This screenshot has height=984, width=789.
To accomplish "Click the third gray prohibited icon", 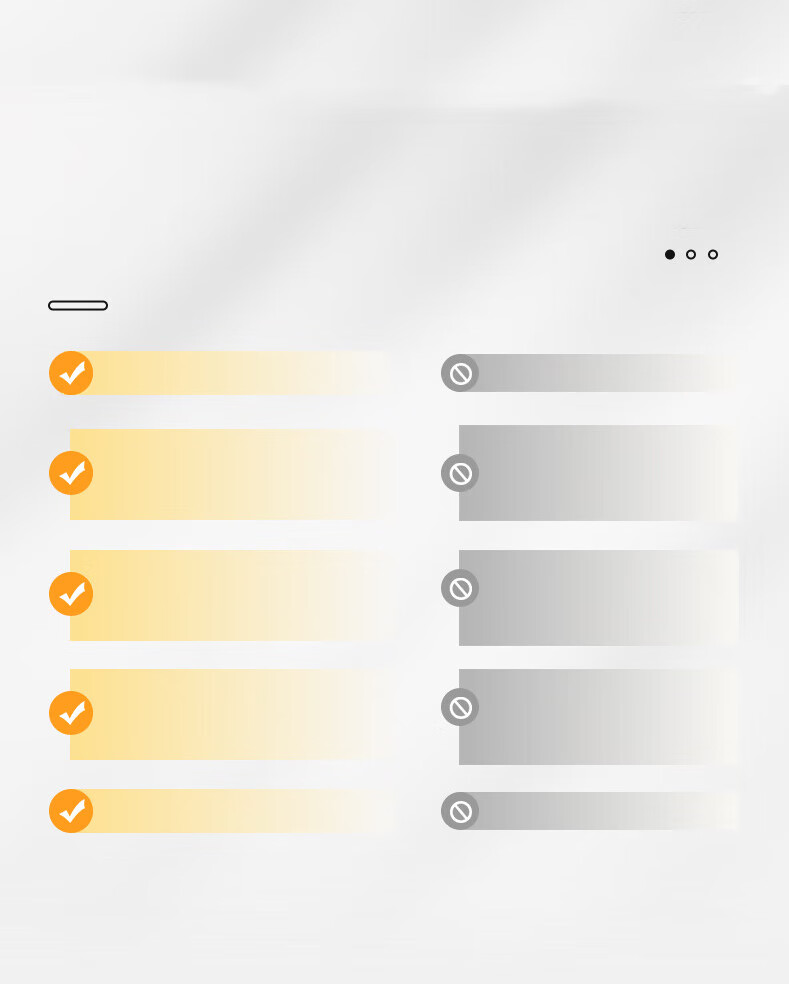I will click(x=460, y=588).
